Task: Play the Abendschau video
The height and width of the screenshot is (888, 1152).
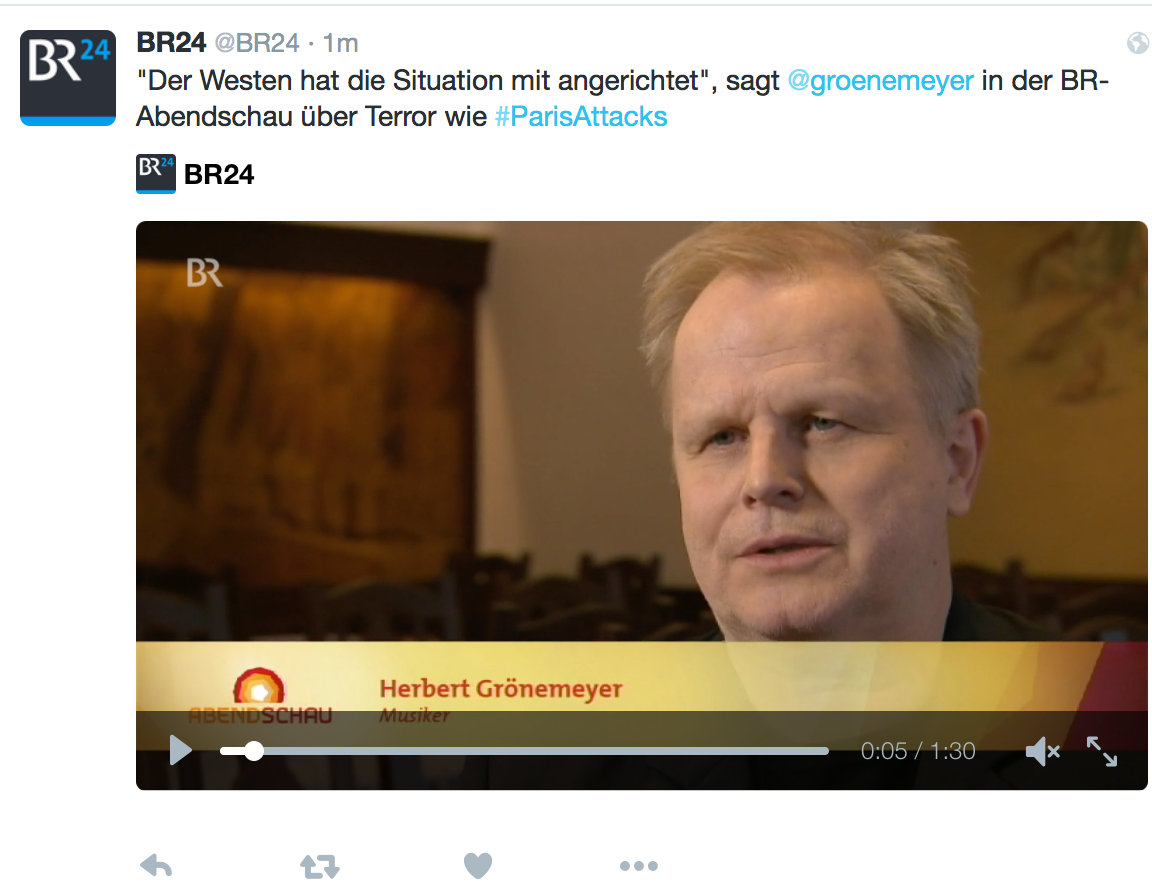Action: pos(180,750)
